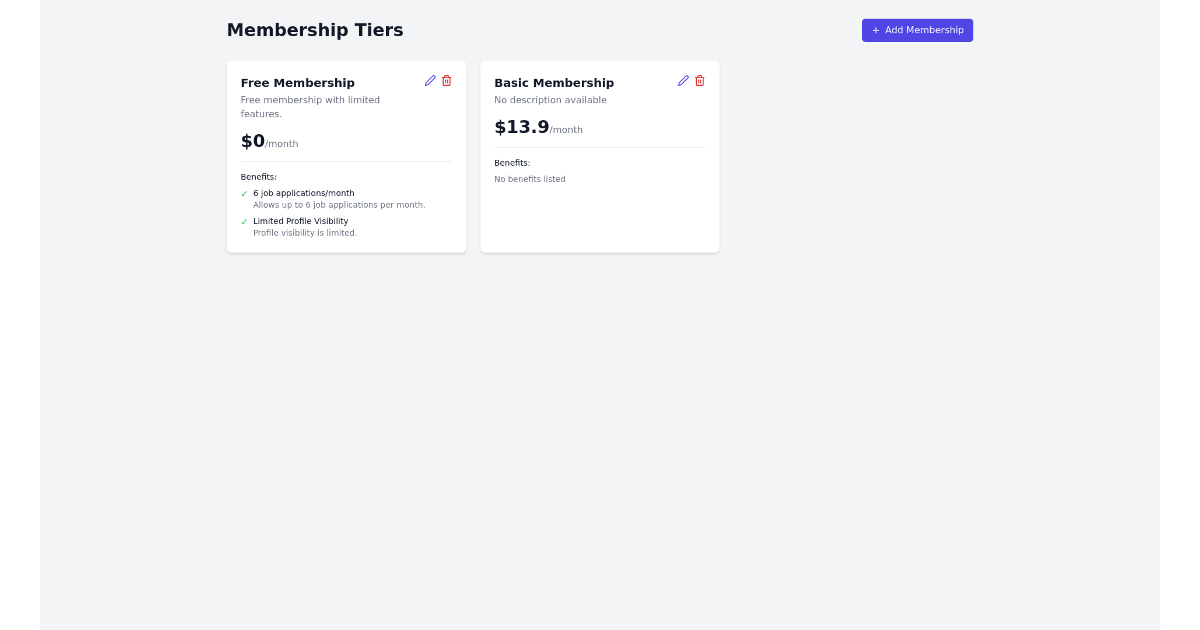Click the edit pencil on Basic Membership
This screenshot has width=1200, height=630.
pos(684,81)
